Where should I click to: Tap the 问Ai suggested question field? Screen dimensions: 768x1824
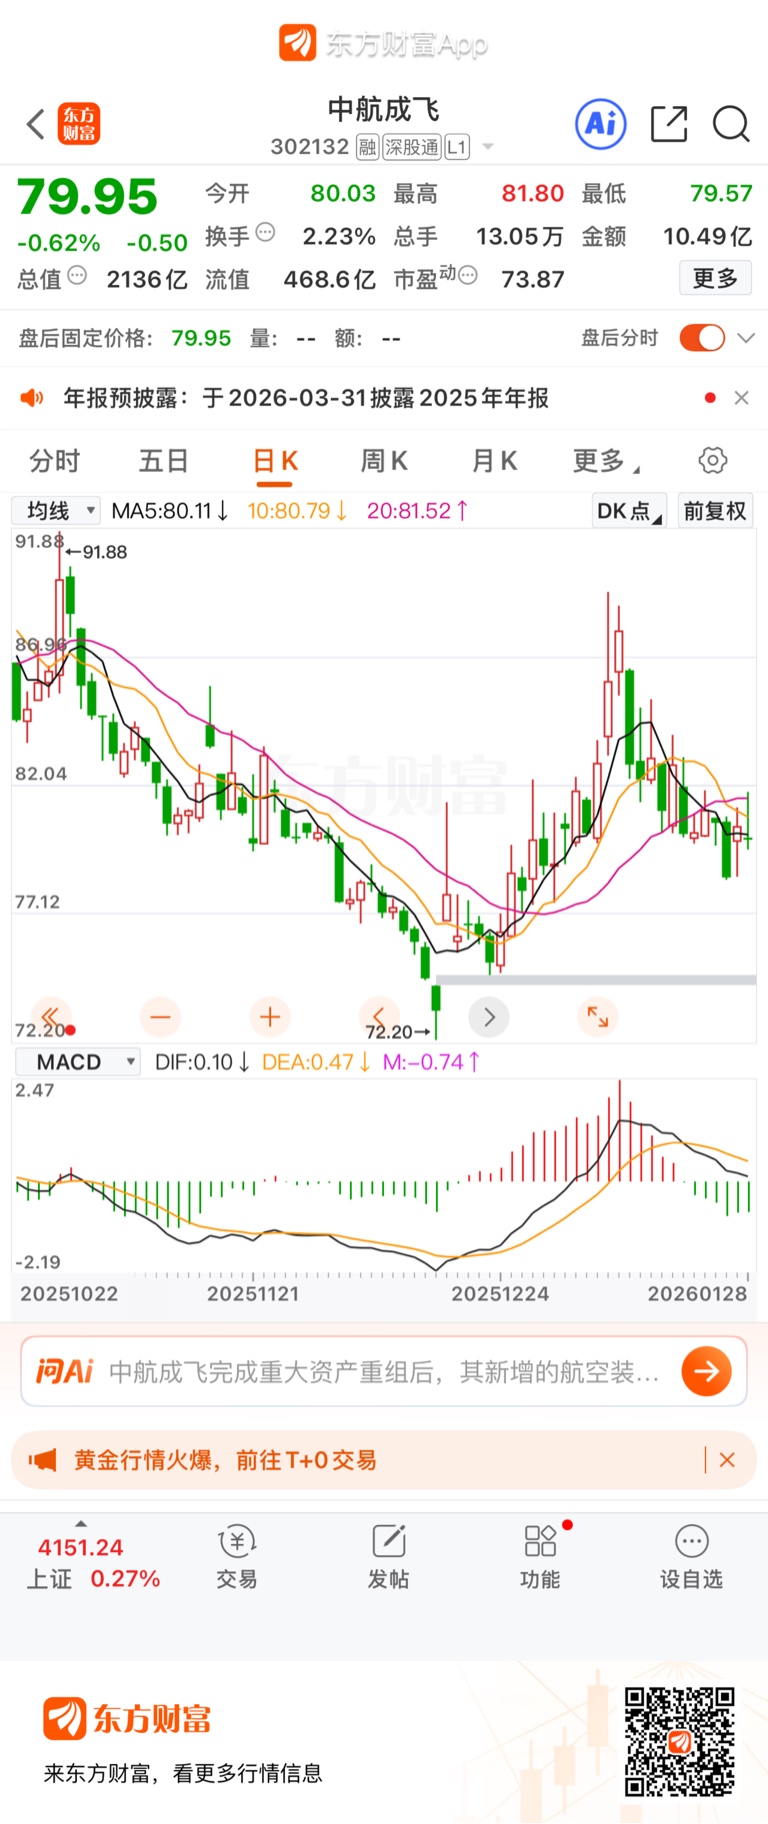click(x=384, y=1371)
